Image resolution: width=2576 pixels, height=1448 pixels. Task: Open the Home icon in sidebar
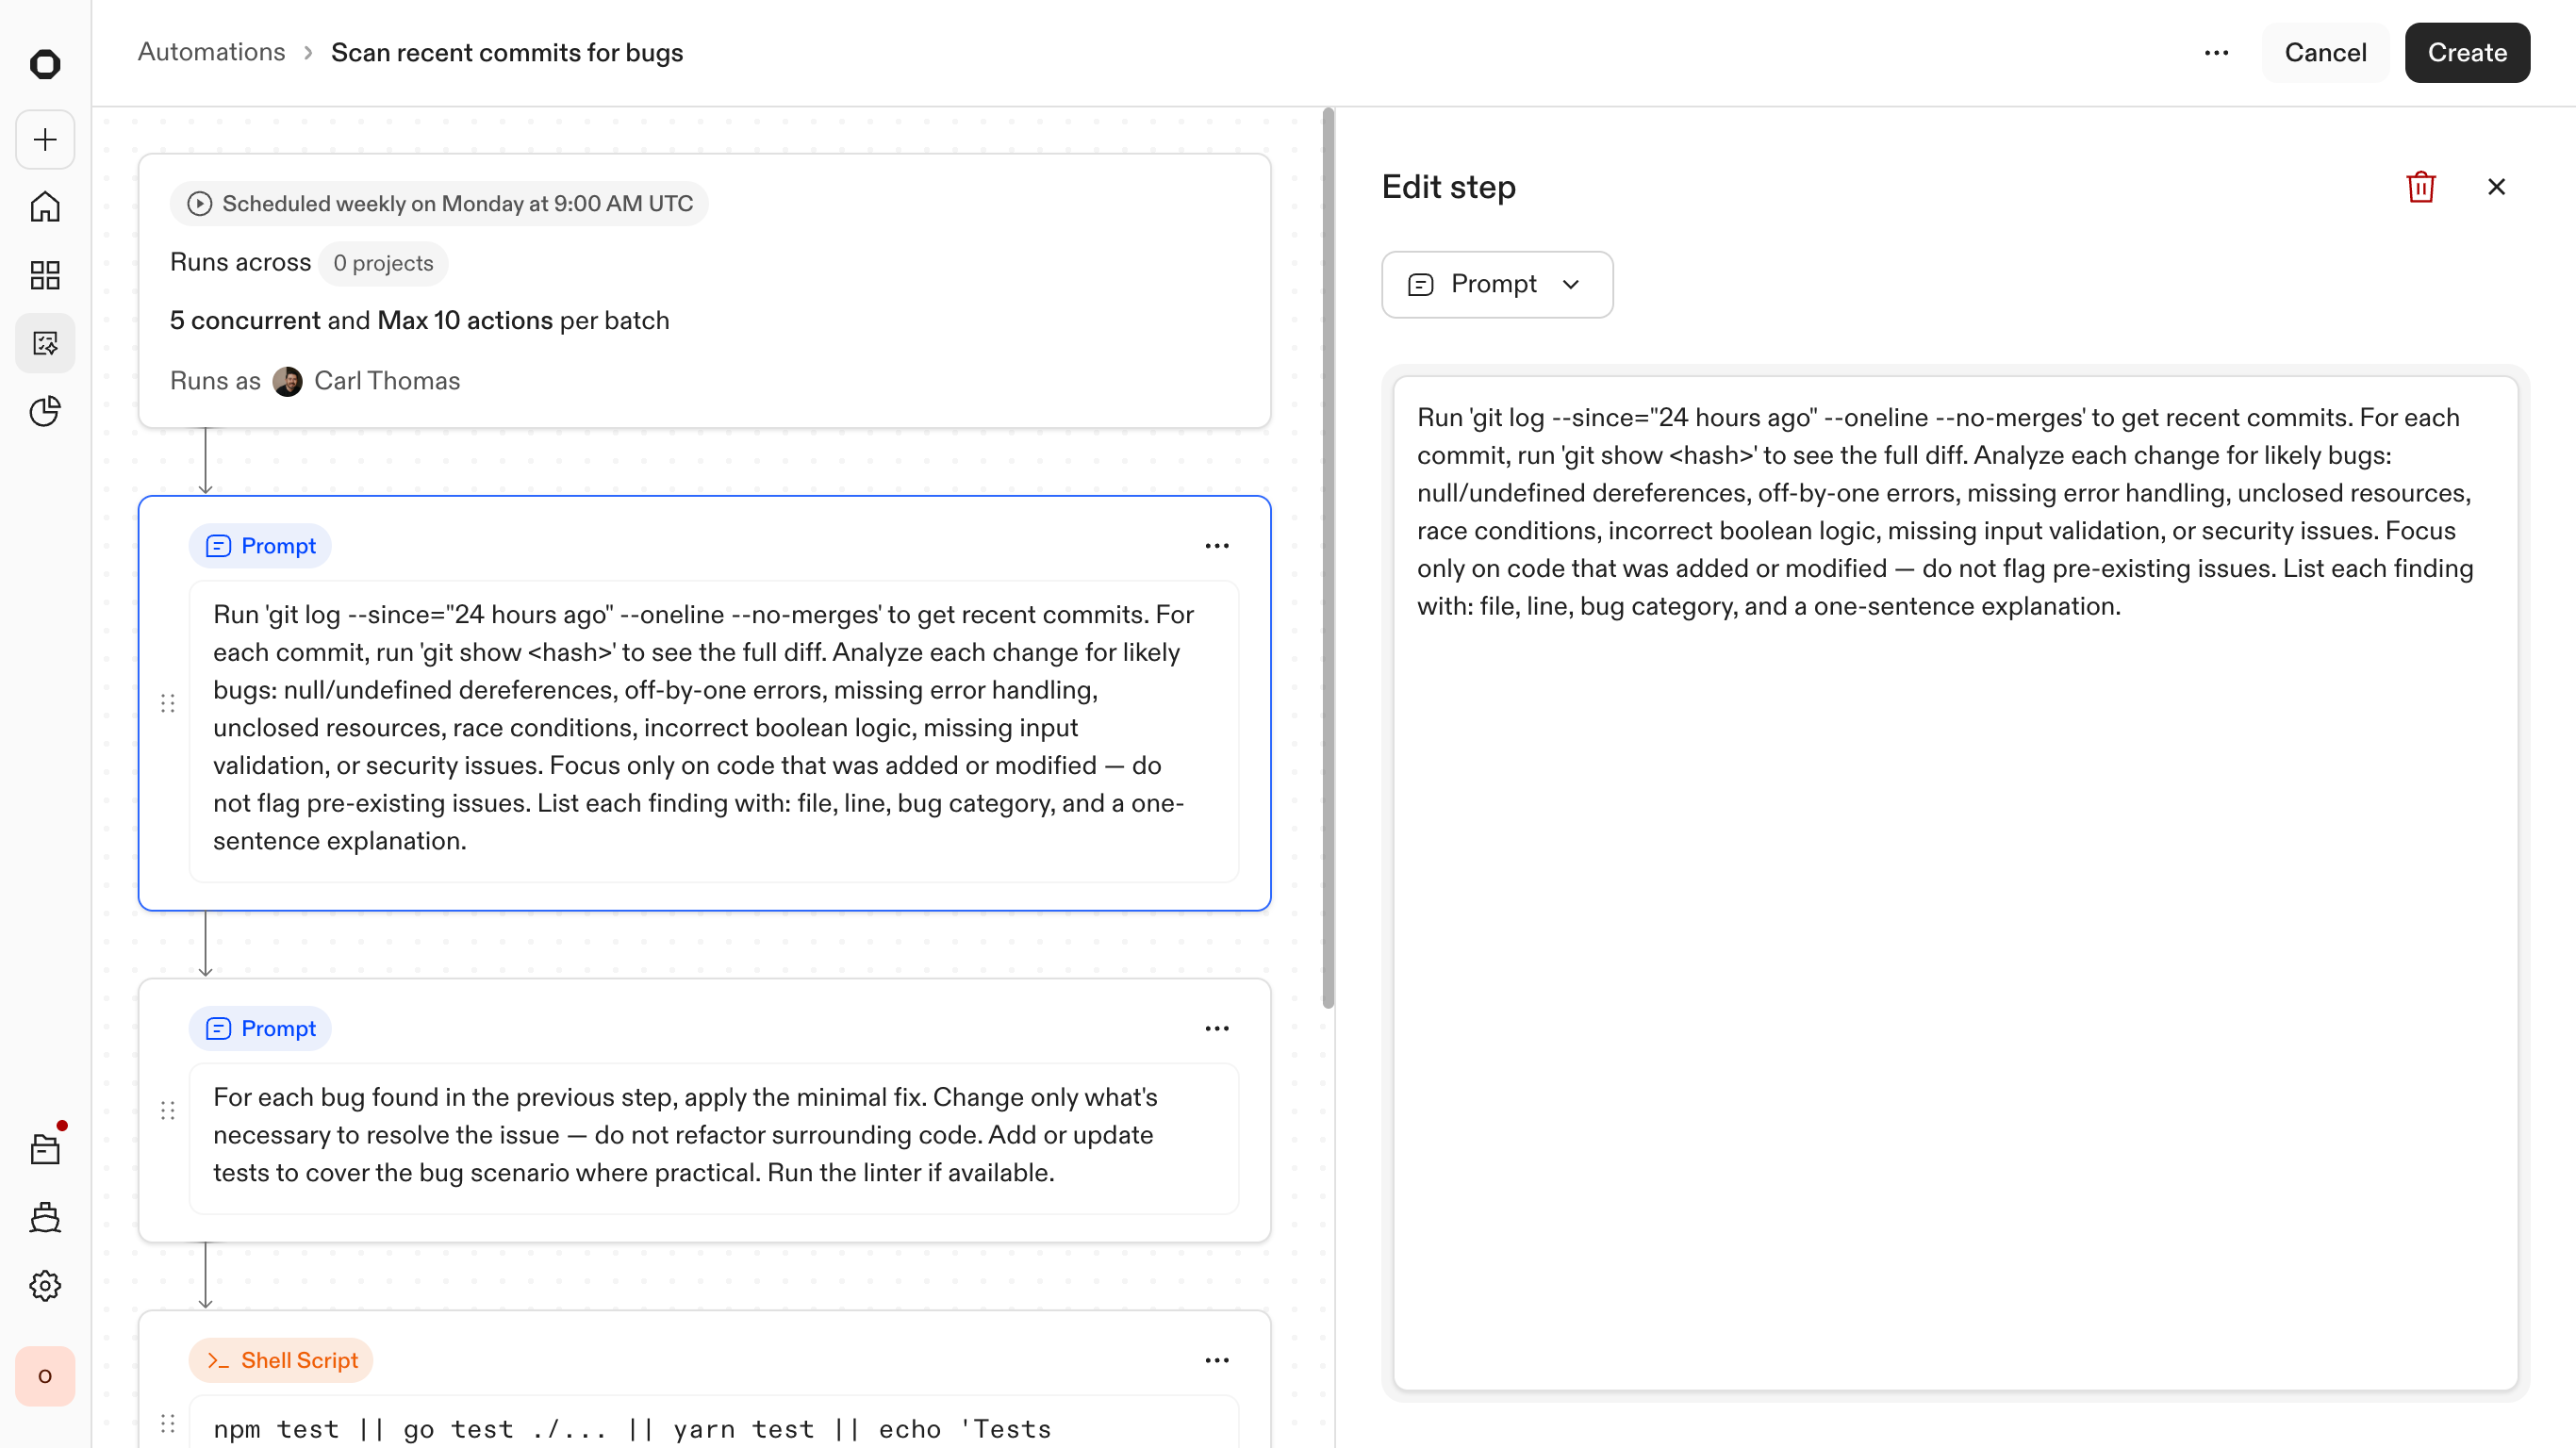45,207
